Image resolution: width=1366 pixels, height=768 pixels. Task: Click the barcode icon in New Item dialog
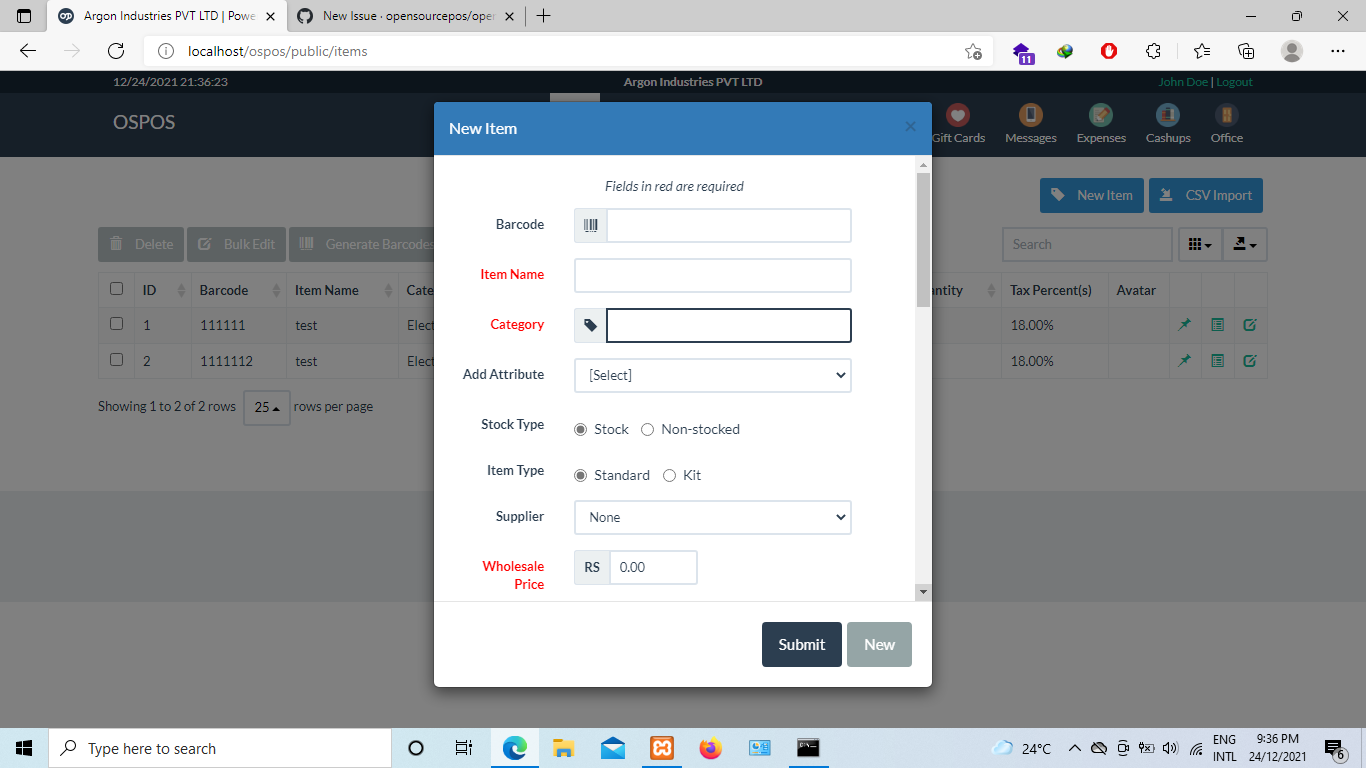(589, 225)
